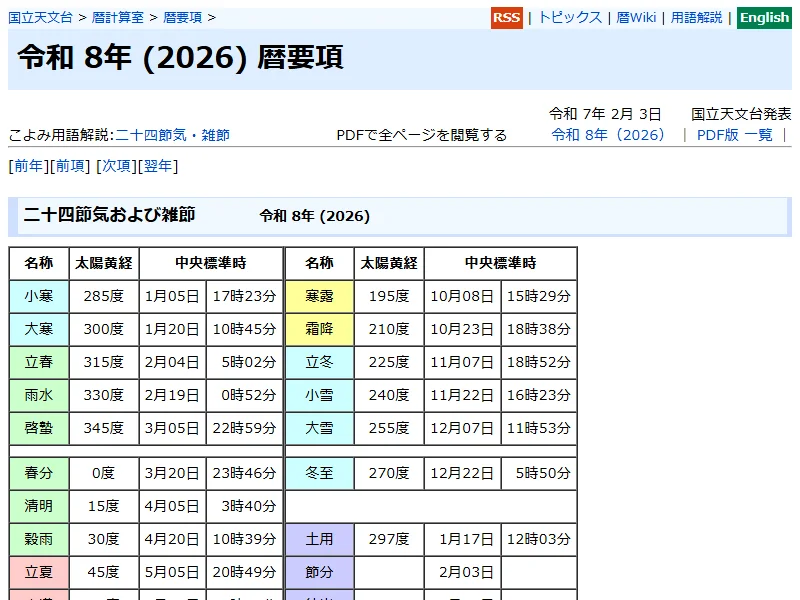
Task: Click the 大雪 name cell
Action: (x=319, y=428)
